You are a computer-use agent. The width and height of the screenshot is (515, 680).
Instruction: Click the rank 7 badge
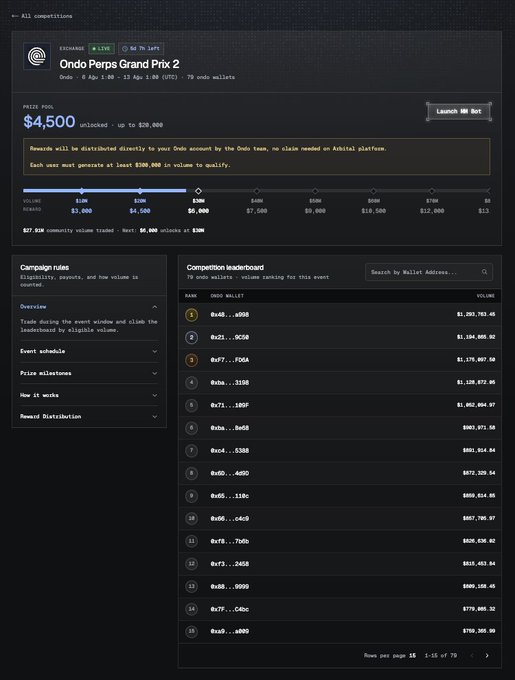coord(191,451)
